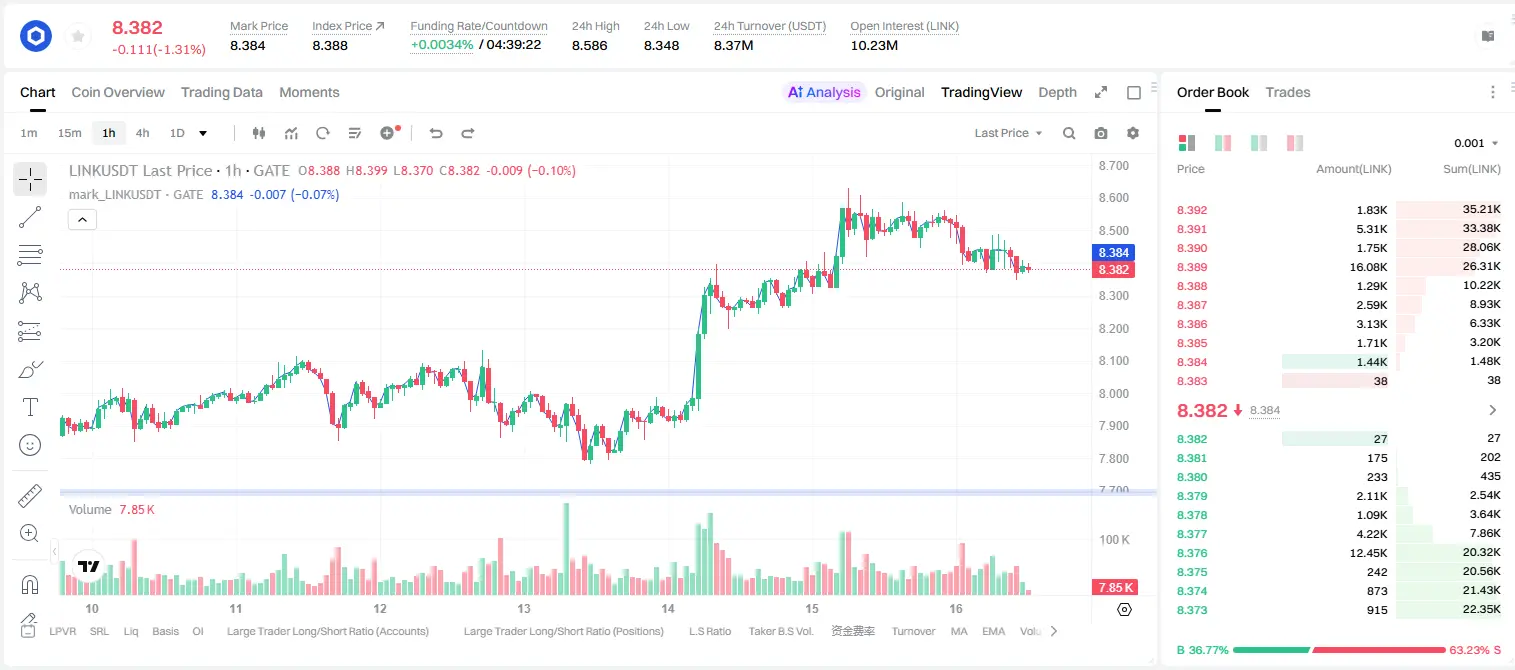Image resolution: width=1515 pixels, height=670 pixels.
Task: Toggle magnet mode for drawings
Action: click(x=30, y=584)
